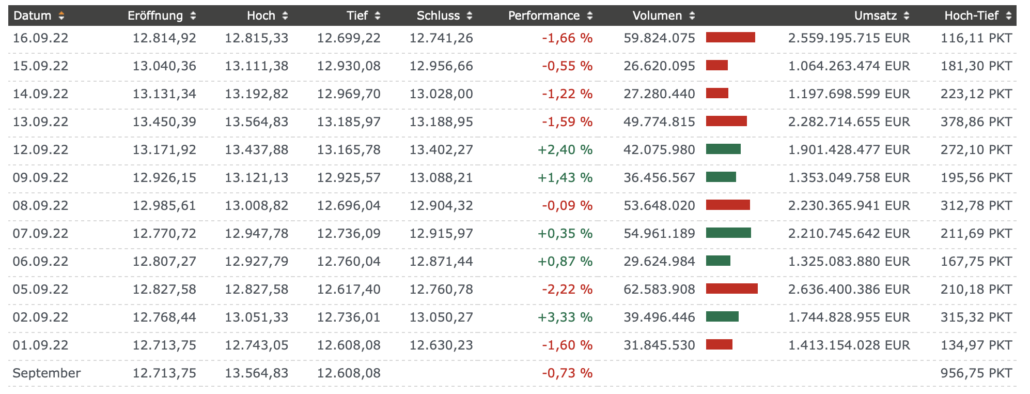Click turnover 2.636.400.386 EUR cell

849,289
